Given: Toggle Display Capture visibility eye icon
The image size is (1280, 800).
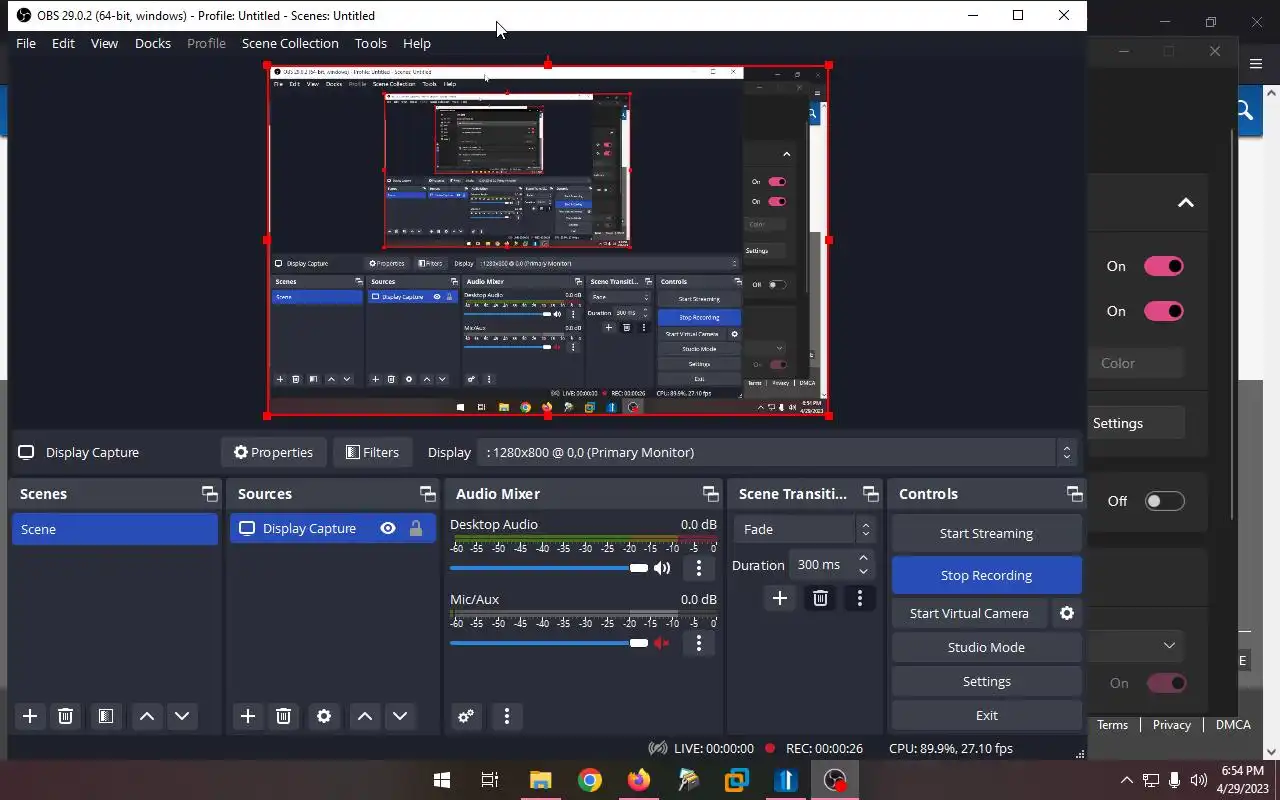Looking at the screenshot, I should pos(388,528).
